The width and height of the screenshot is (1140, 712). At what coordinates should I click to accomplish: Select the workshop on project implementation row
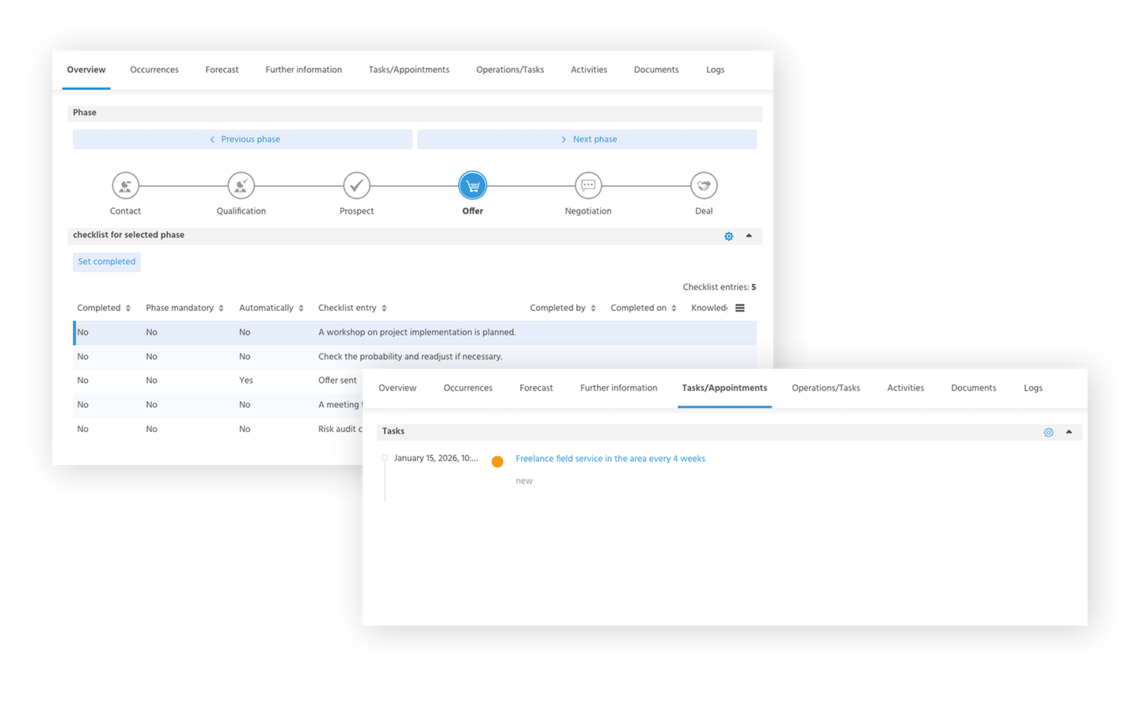click(x=416, y=332)
